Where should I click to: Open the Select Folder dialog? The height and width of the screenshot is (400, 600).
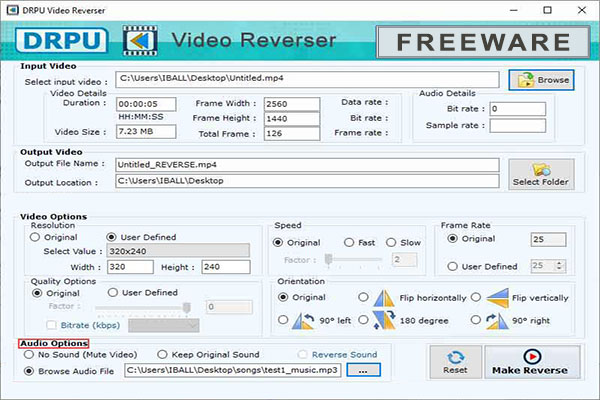point(541,174)
